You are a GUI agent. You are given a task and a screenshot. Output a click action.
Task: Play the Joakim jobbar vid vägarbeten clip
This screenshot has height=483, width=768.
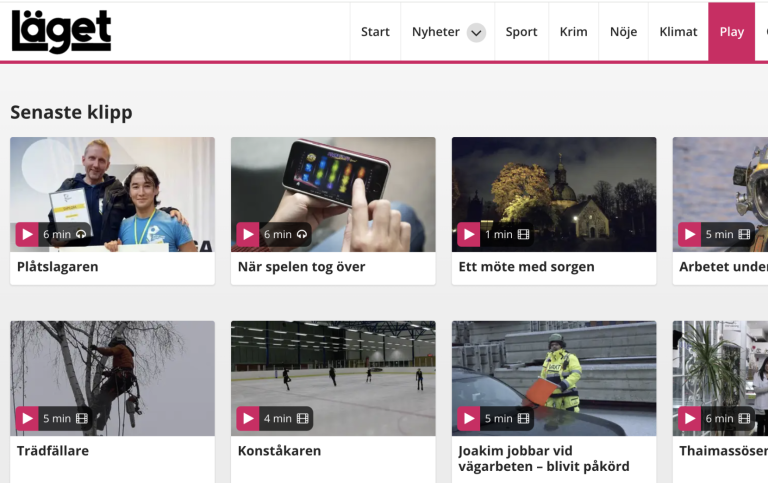[469, 419]
